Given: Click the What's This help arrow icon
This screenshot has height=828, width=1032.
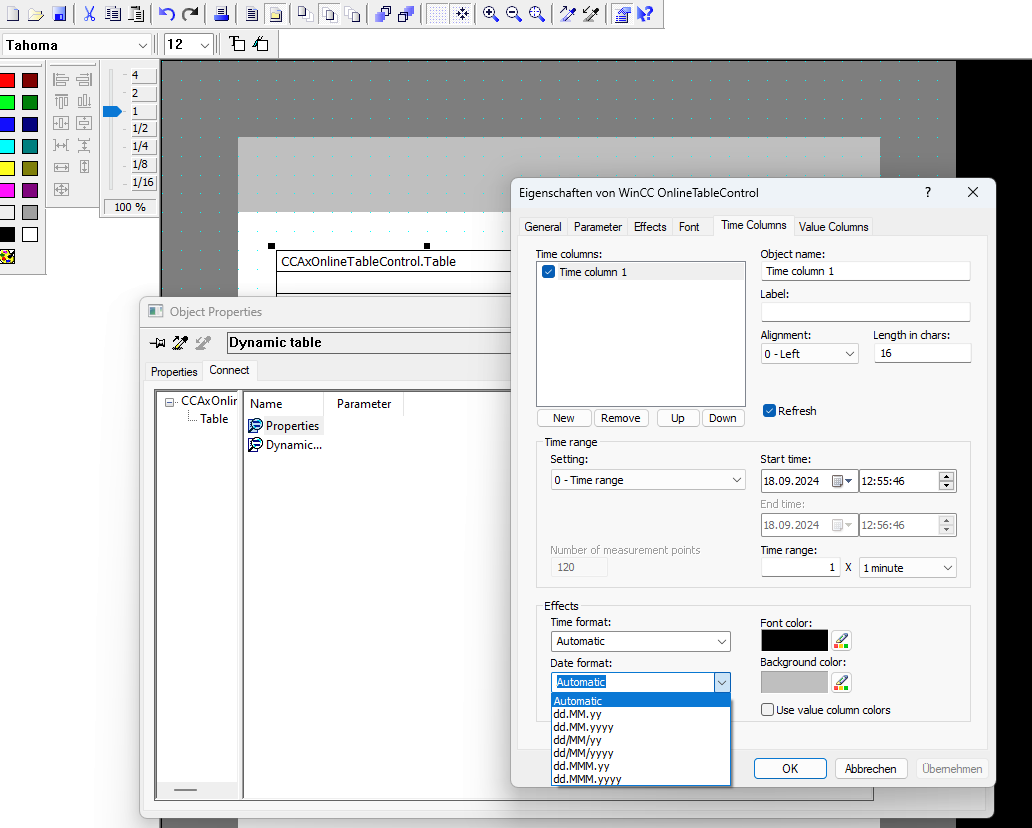Looking at the screenshot, I should (x=645, y=14).
